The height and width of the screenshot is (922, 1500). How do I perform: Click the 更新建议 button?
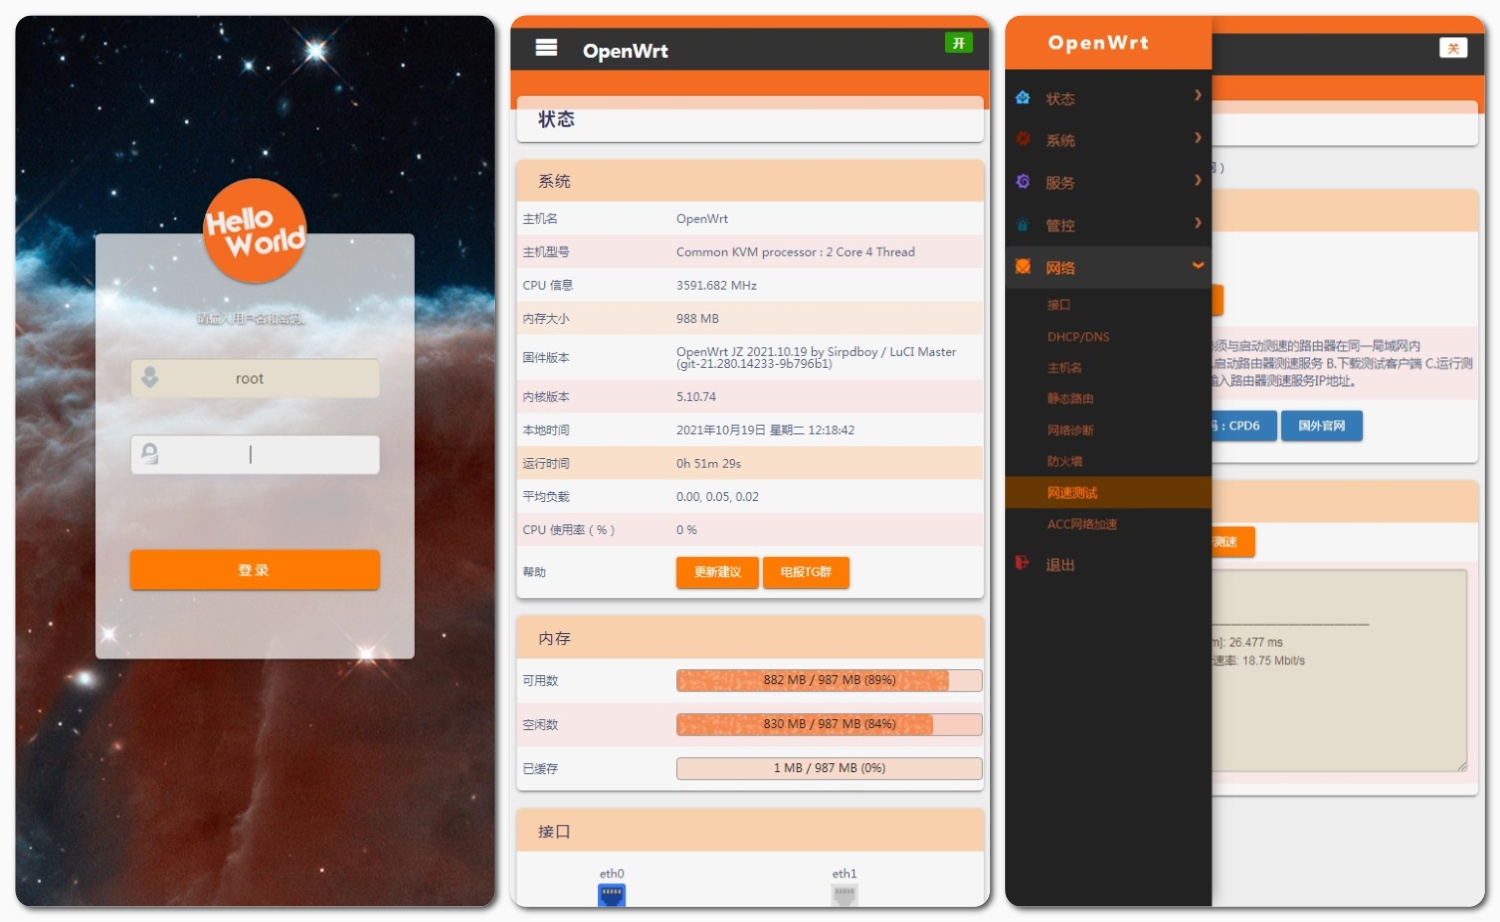(x=717, y=572)
